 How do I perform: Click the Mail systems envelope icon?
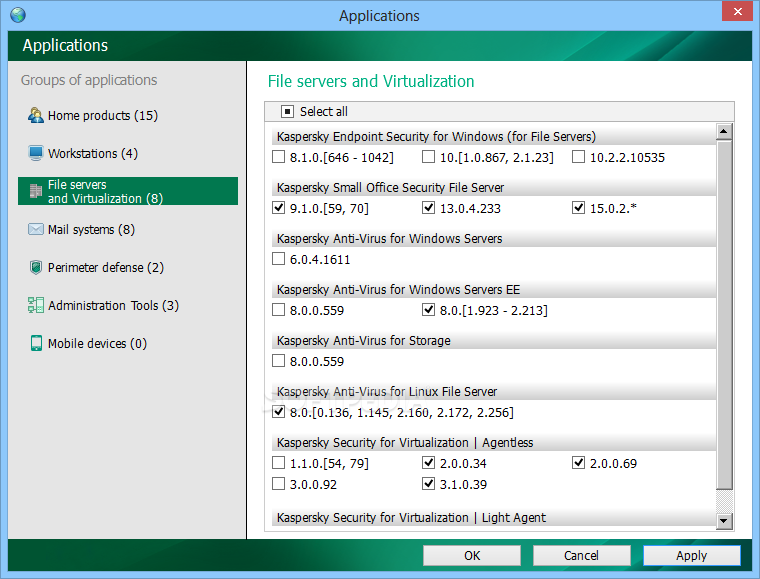click(35, 229)
